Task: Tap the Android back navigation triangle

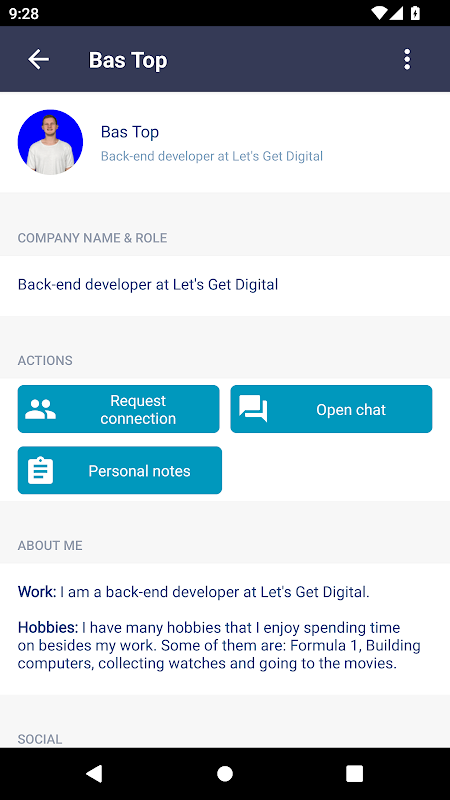Action: click(x=94, y=773)
